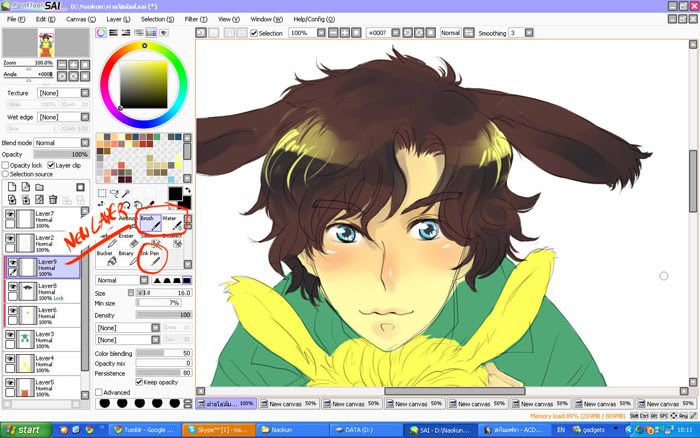Uncheck the Keep opacity option
700x438 pixels.
(137, 382)
